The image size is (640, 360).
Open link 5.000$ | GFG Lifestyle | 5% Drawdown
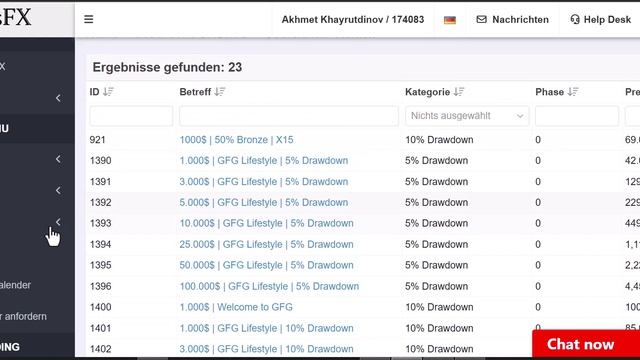[264, 202]
